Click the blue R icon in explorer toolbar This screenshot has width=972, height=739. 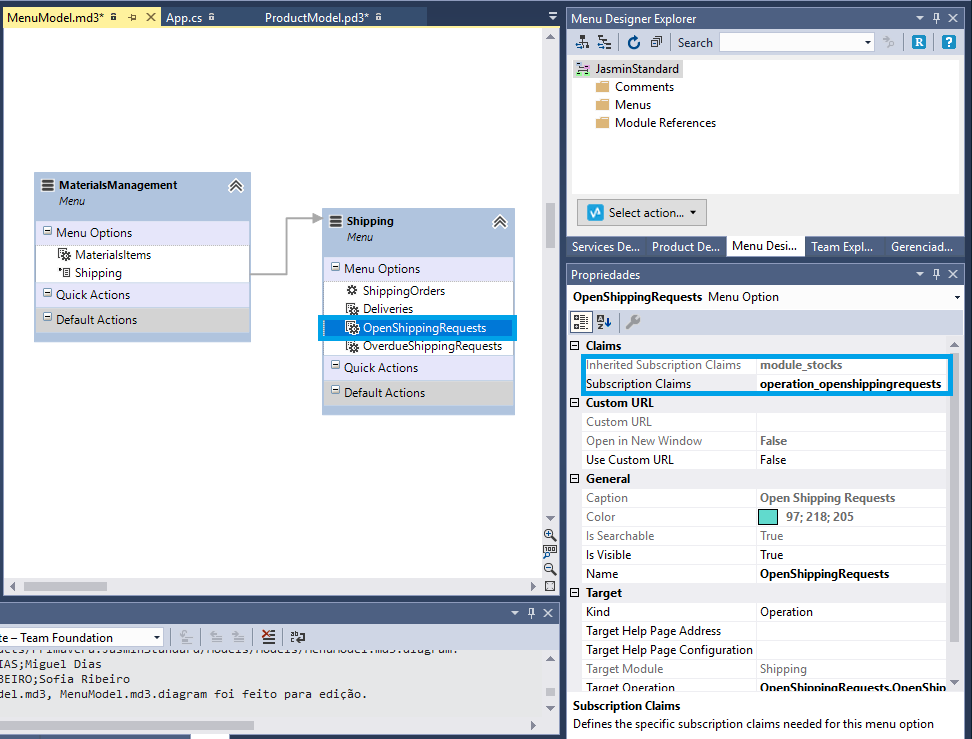(919, 42)
